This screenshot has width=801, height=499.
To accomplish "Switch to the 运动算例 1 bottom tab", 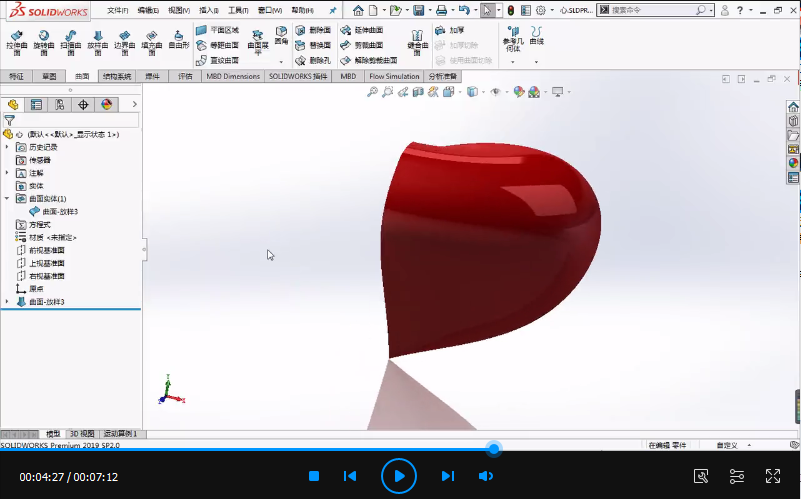I will [121, 434].
